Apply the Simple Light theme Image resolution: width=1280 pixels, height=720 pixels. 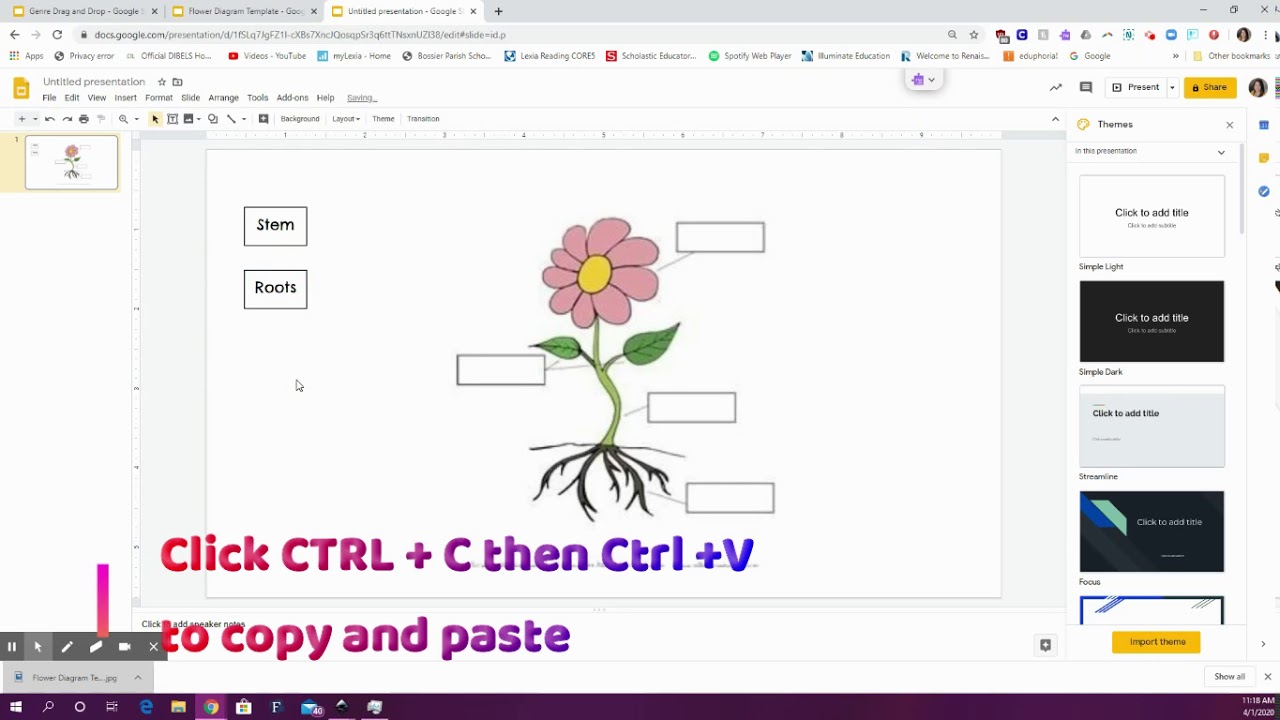(1152, 217)
